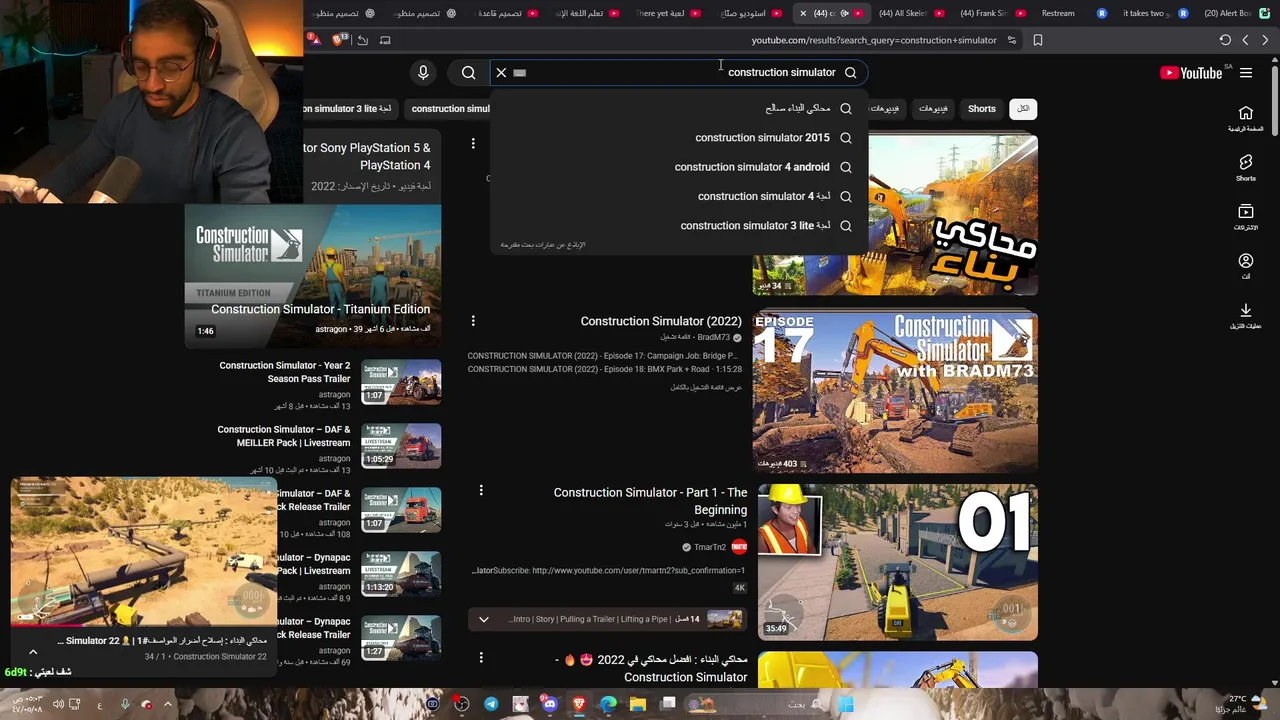Open Downloads in the YouTube sidebar
This screenshot has height=720, width=1280.
click(x=1245, y=315)
